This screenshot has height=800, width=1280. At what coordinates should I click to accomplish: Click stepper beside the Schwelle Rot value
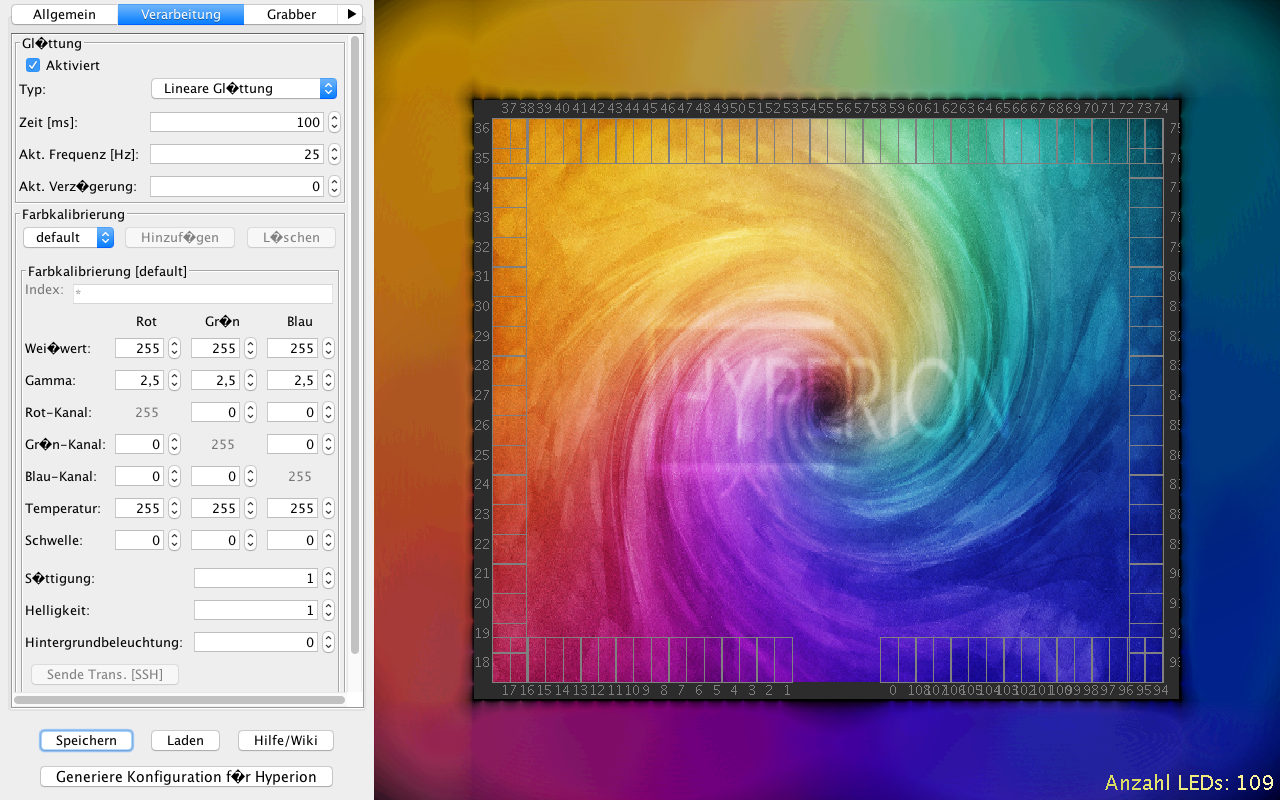[x=174, y=540]
